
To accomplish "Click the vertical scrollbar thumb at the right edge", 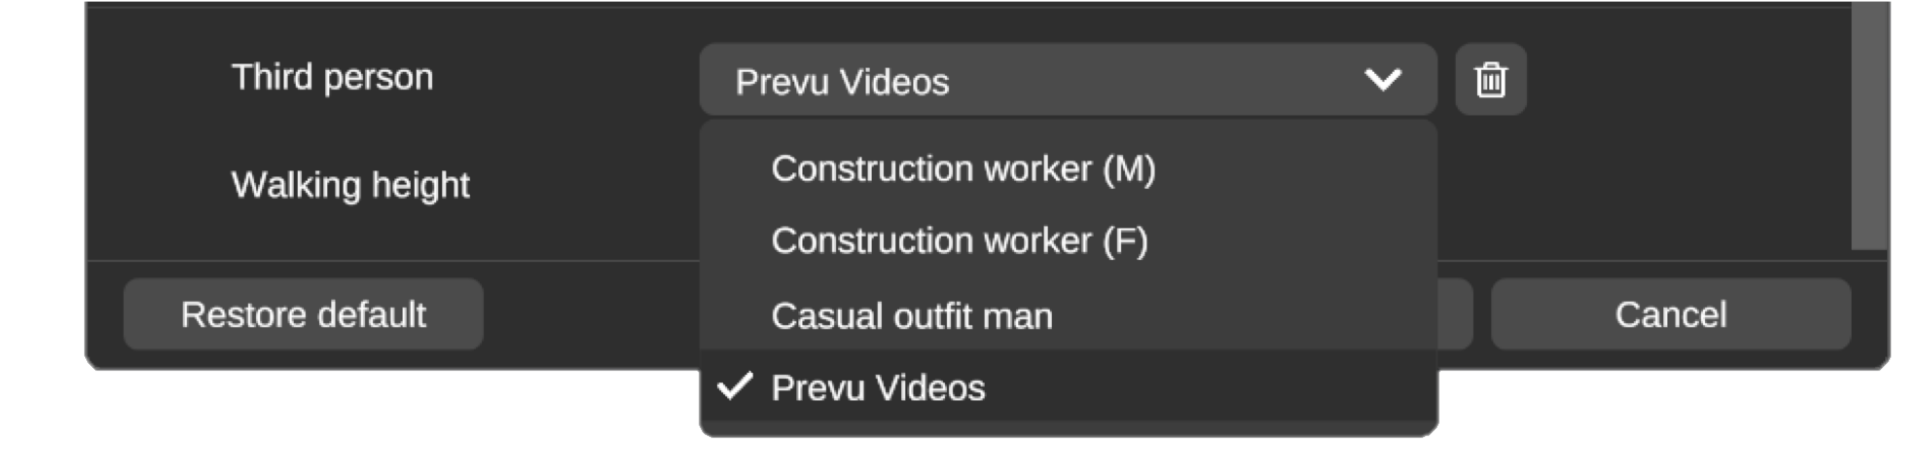I will click(x=1867, y=125).
